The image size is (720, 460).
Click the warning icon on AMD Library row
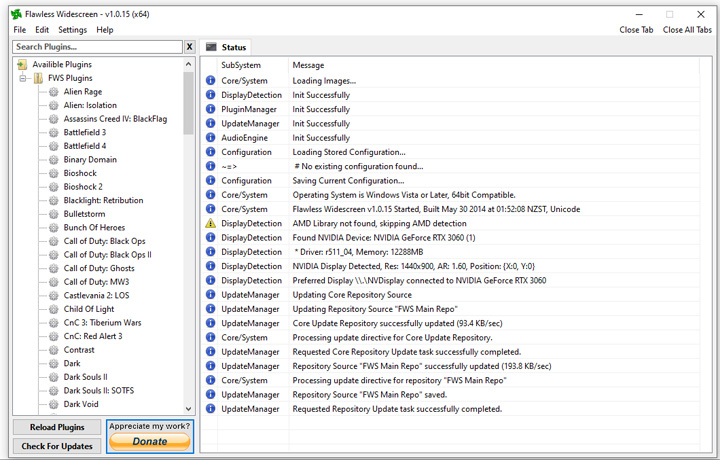[x=211, y=224]
